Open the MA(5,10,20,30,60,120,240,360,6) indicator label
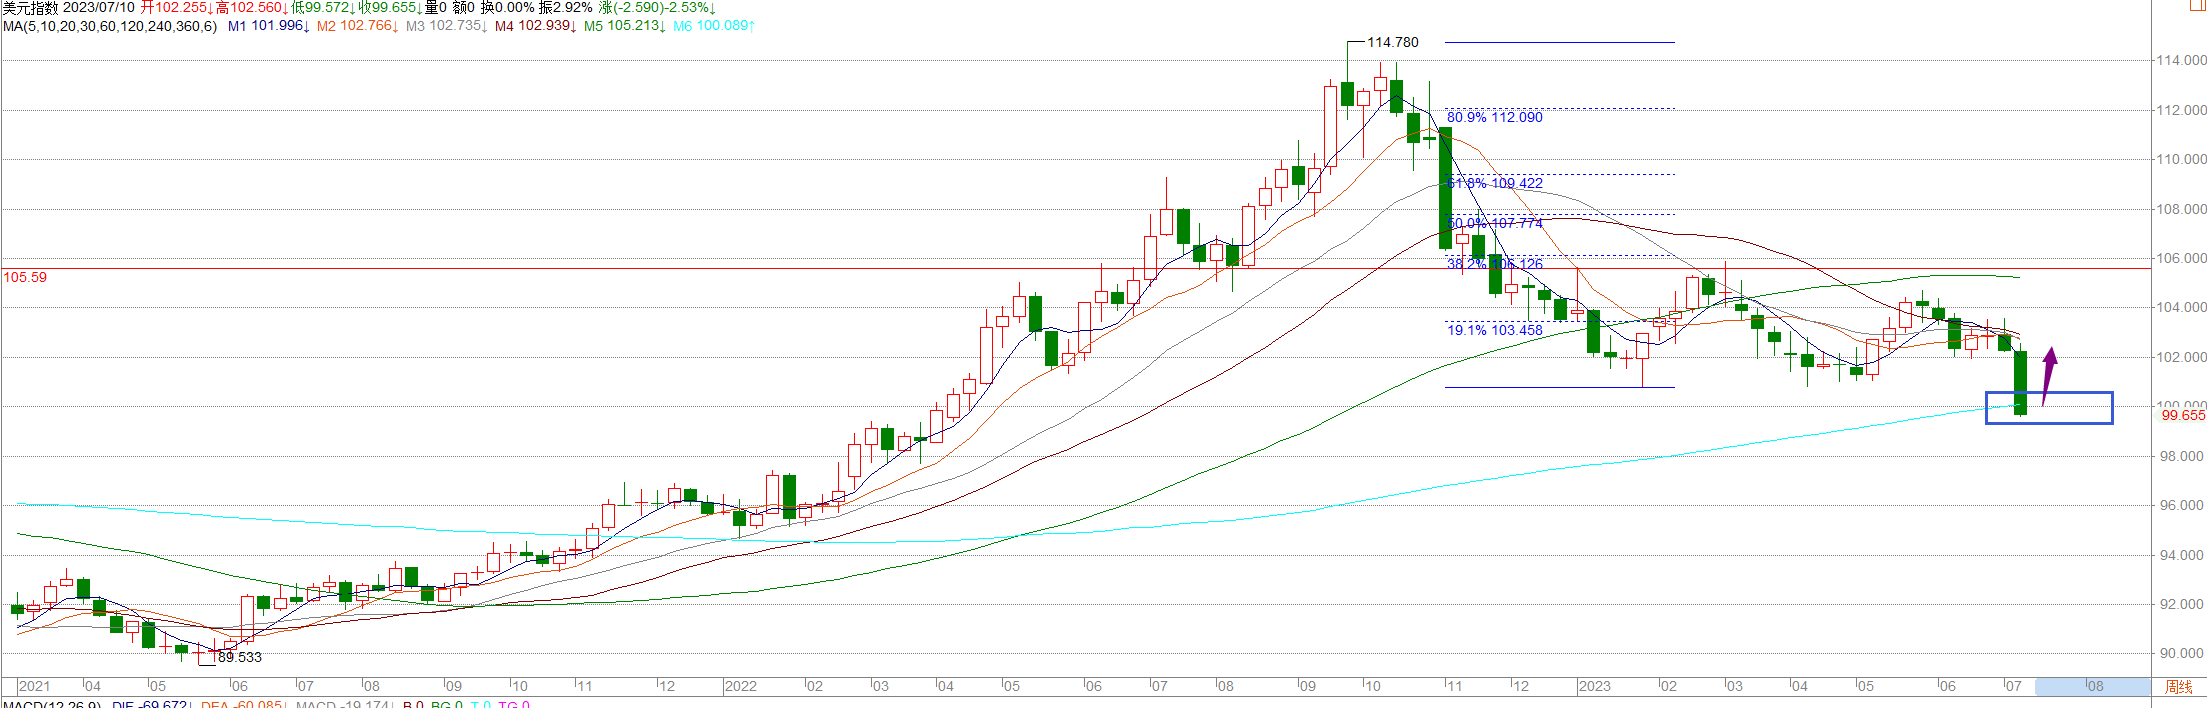This screenshot has height=708, width=2207. pyautogui.click(x=110, y=26)
